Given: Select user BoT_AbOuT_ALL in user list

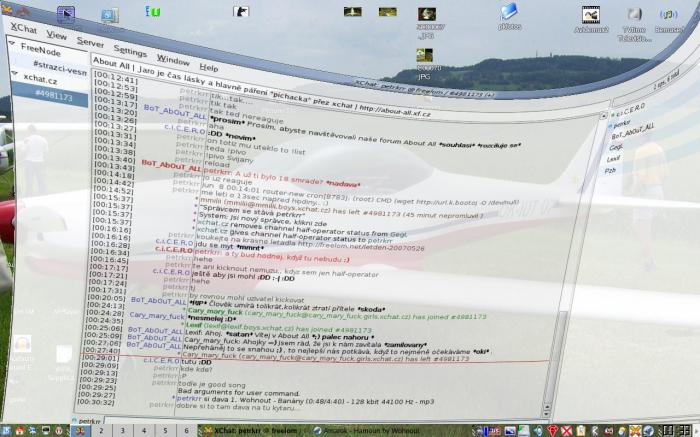Looking at the screenshot, I should pyautogui.click(x=632, y=132).
